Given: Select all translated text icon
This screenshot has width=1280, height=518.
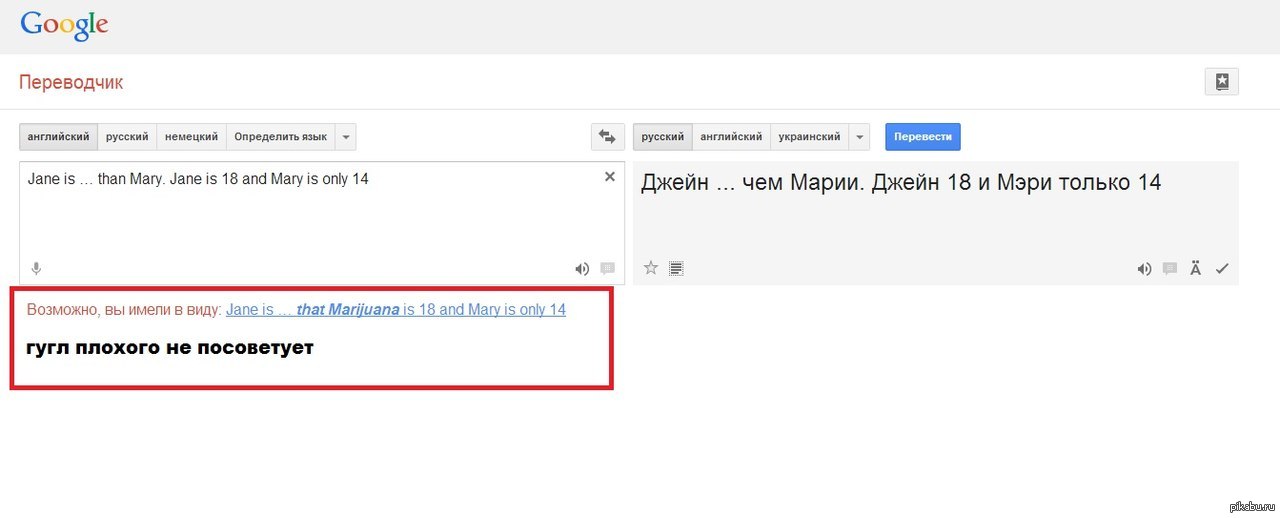Looking at the screenshot, I should [x=677, y=268].
